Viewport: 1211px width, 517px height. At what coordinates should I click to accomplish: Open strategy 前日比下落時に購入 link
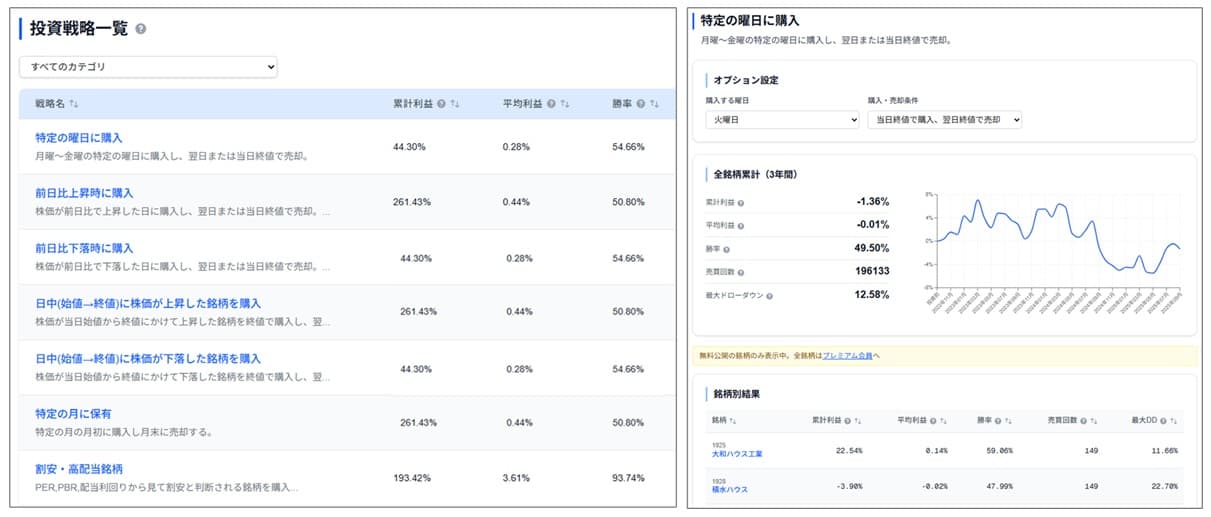pos(84,248)
